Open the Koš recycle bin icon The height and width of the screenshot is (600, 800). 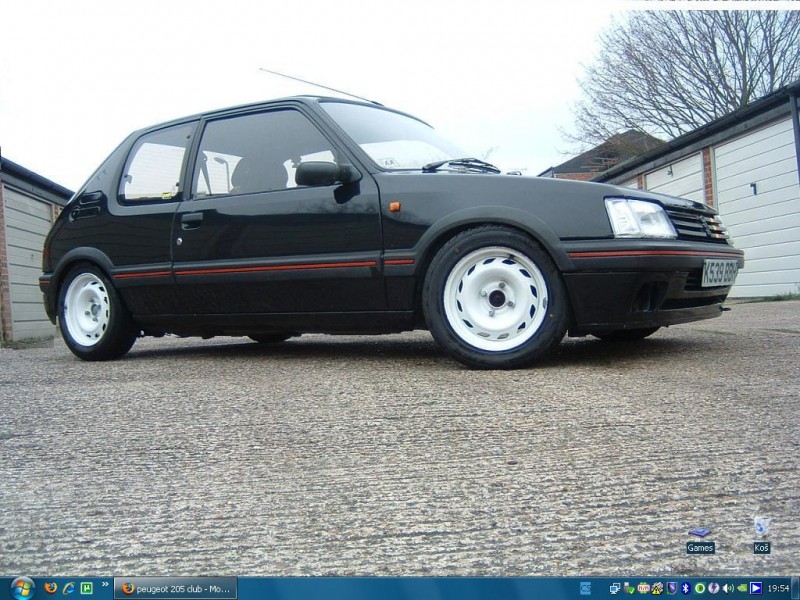[x=761, y=535]
